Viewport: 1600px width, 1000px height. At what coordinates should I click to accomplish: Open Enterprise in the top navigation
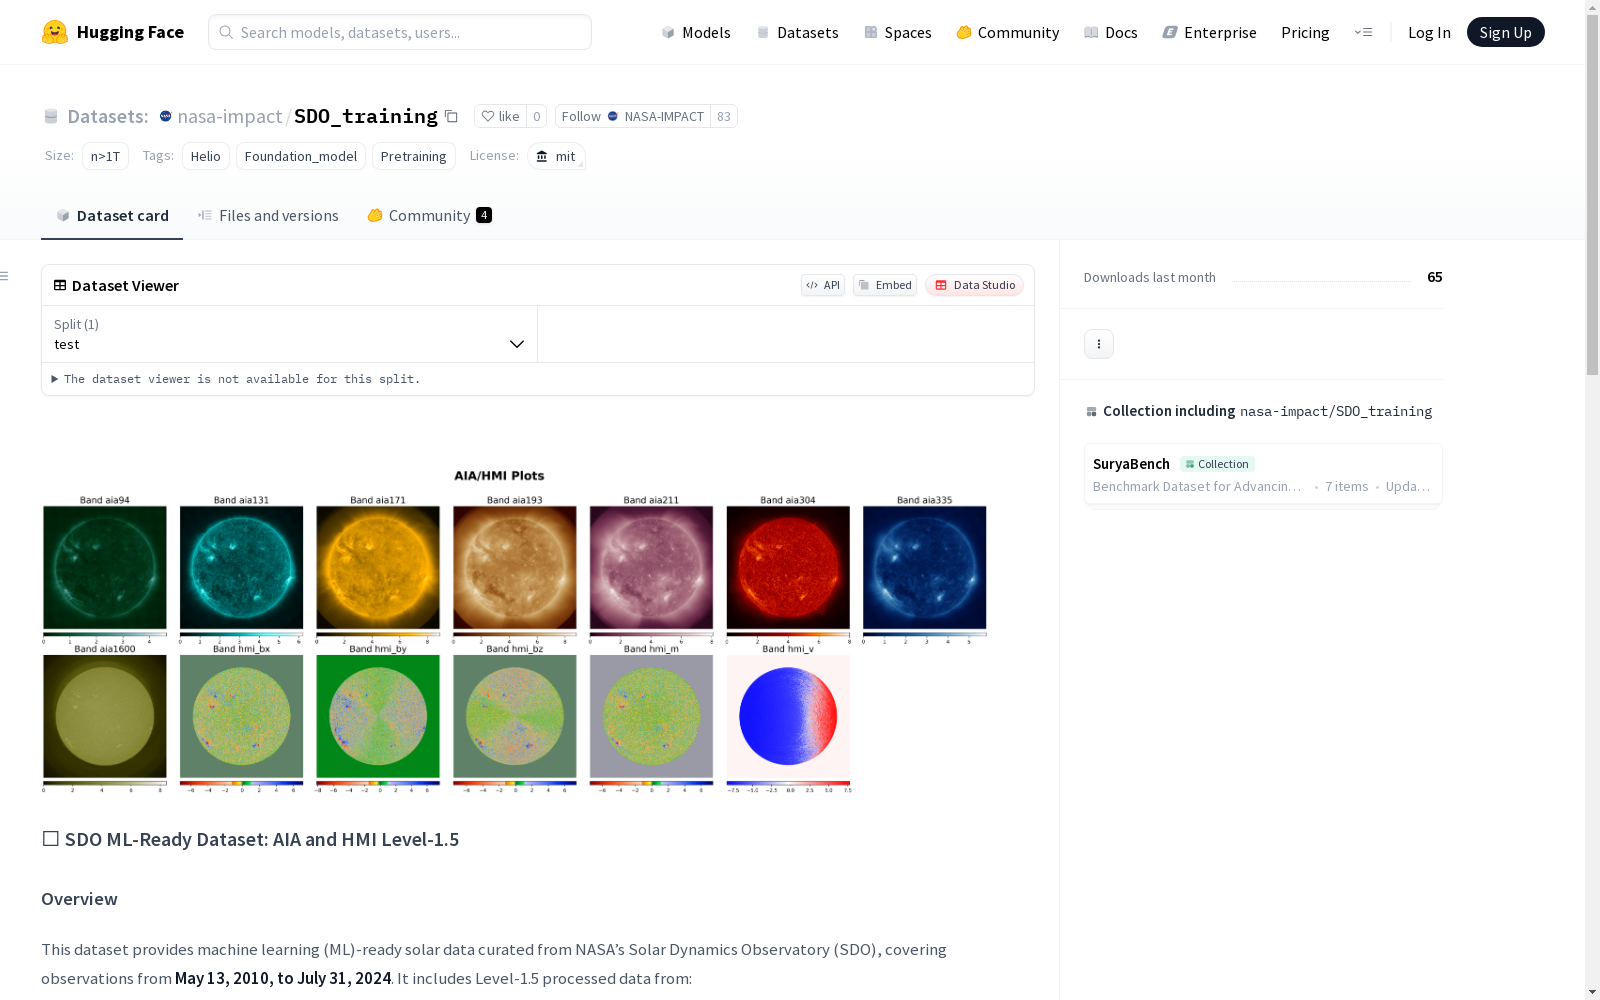pyautogui.click(x=1210, y=32)
